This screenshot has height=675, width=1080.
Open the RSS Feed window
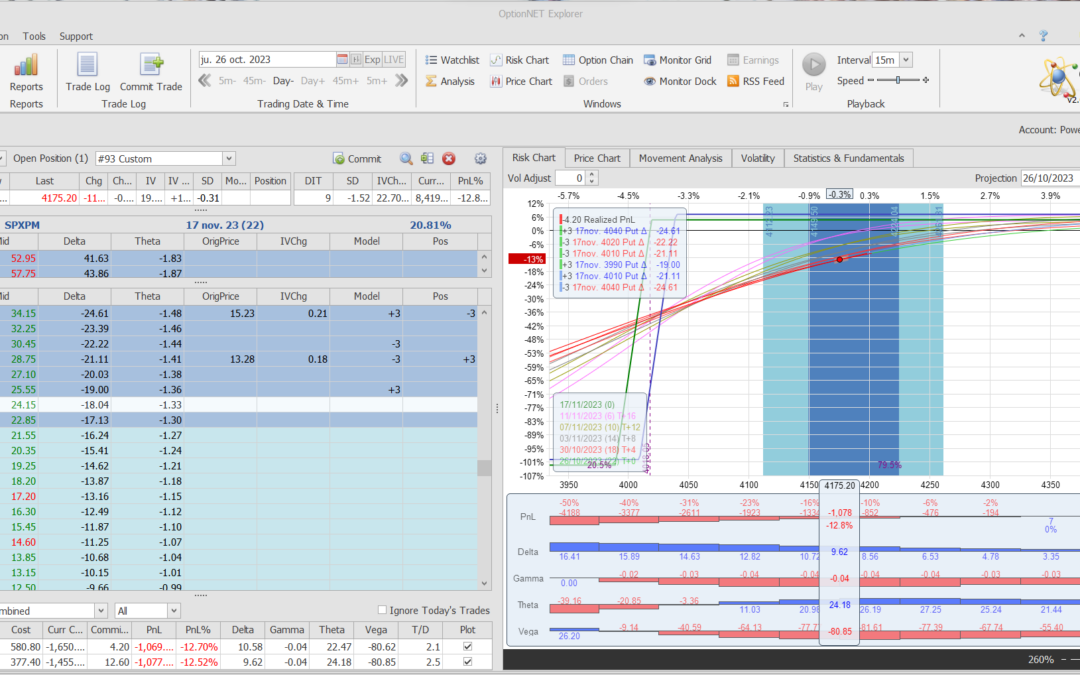[x=755, y=81]
